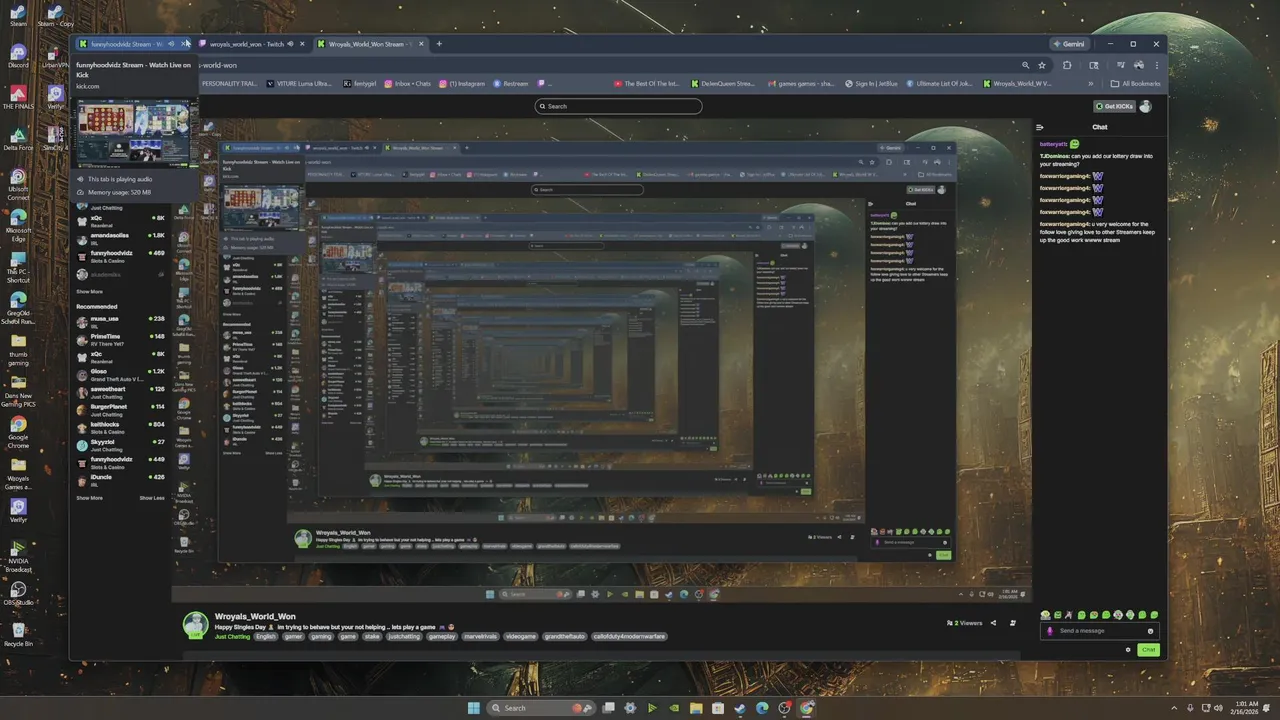Open Kick user avatar menu
The width and height of the screenshot is (1280, 720).
tap(1146, 106)
